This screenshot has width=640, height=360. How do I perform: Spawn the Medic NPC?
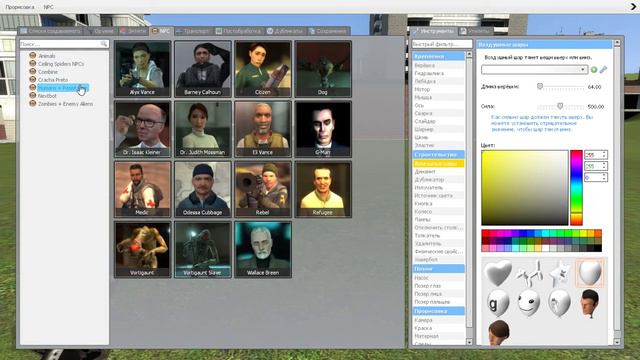142,189
